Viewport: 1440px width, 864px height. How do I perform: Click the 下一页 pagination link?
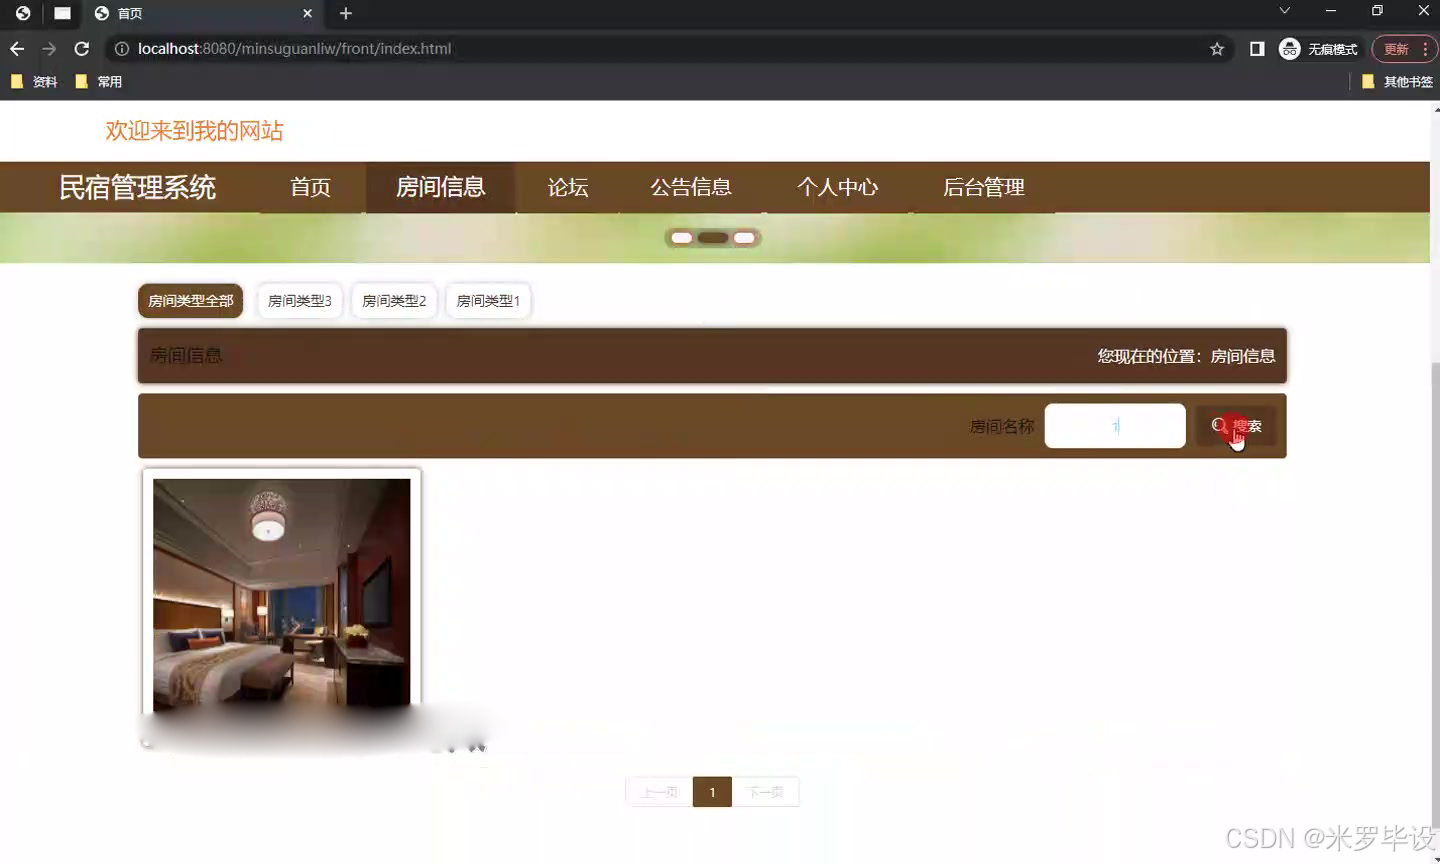(766, 791)
